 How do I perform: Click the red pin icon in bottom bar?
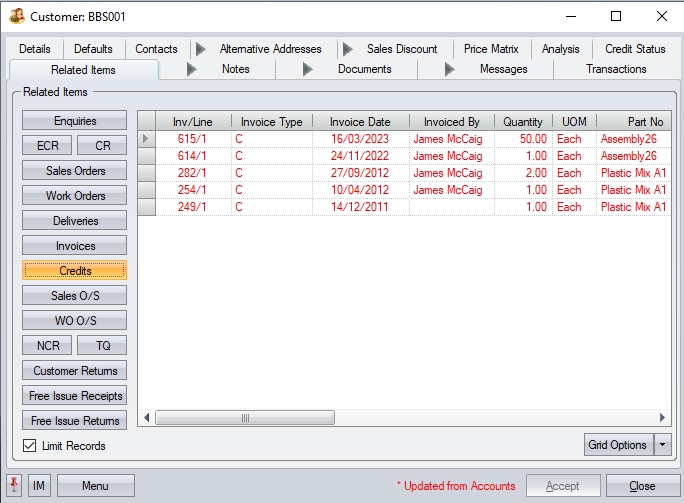14,486
